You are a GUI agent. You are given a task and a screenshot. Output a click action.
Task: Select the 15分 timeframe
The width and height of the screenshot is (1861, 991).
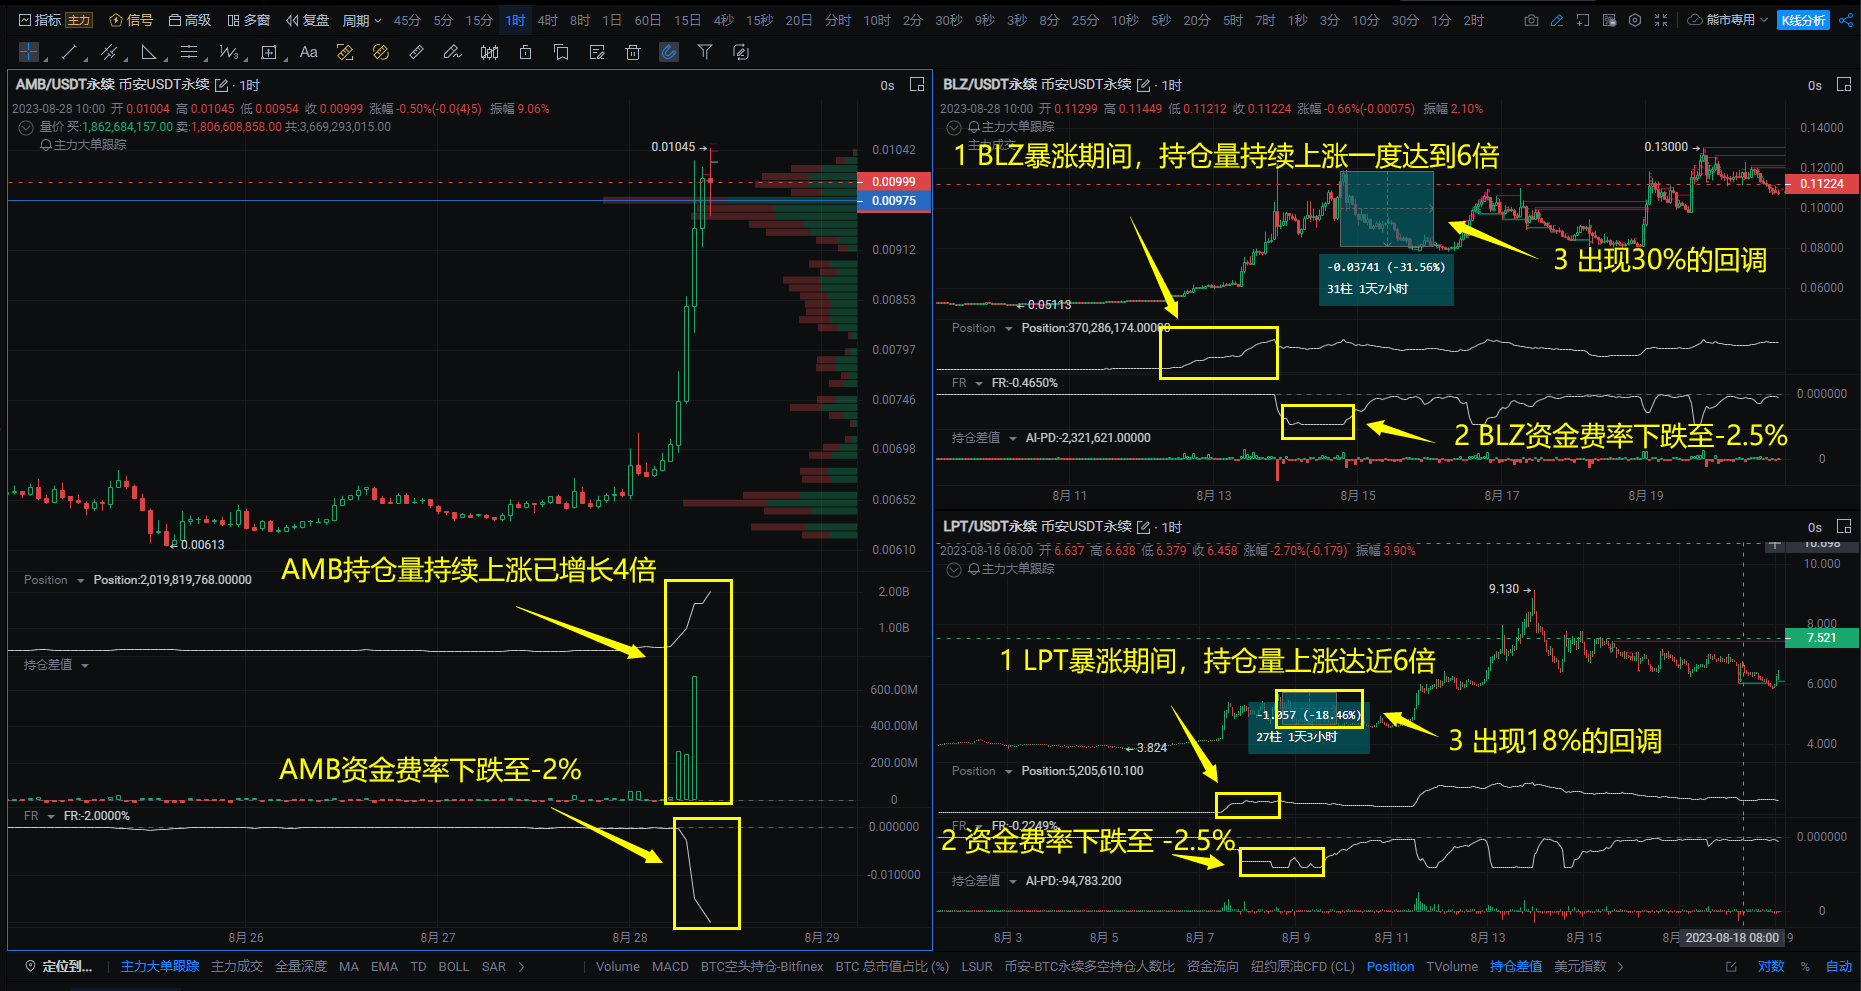(479, 20)
